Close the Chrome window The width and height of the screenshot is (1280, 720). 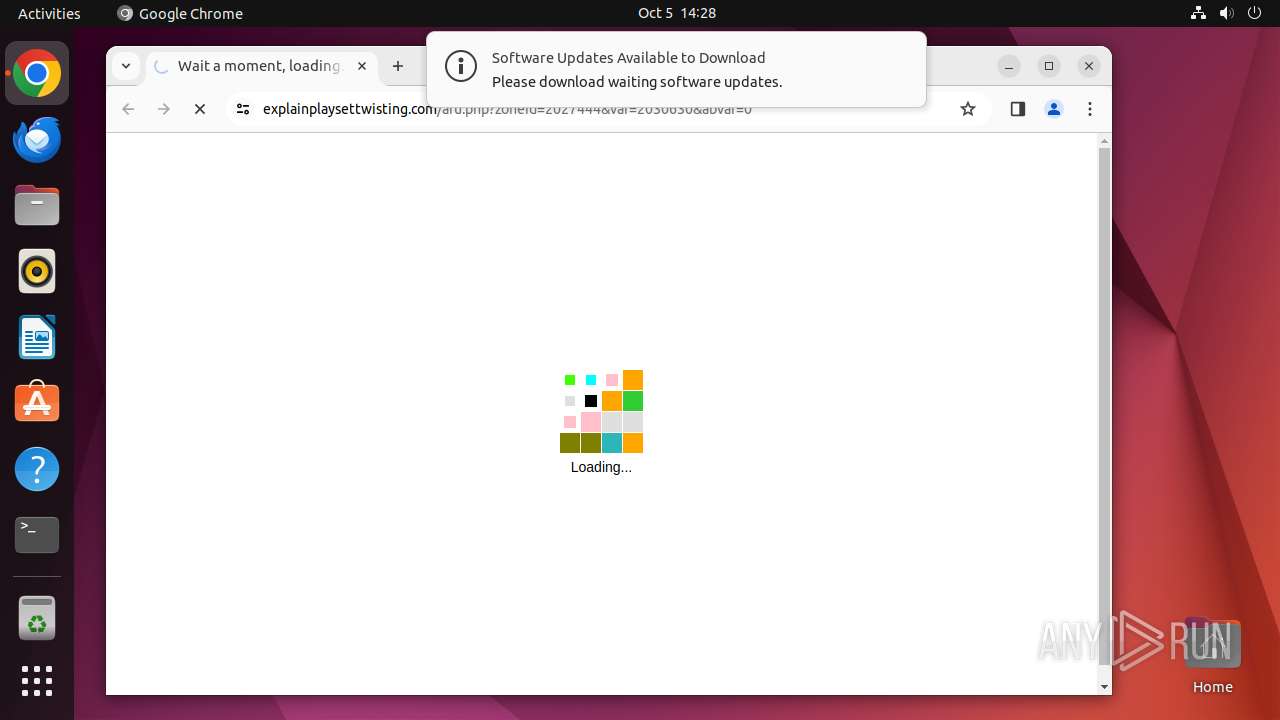1089,66
